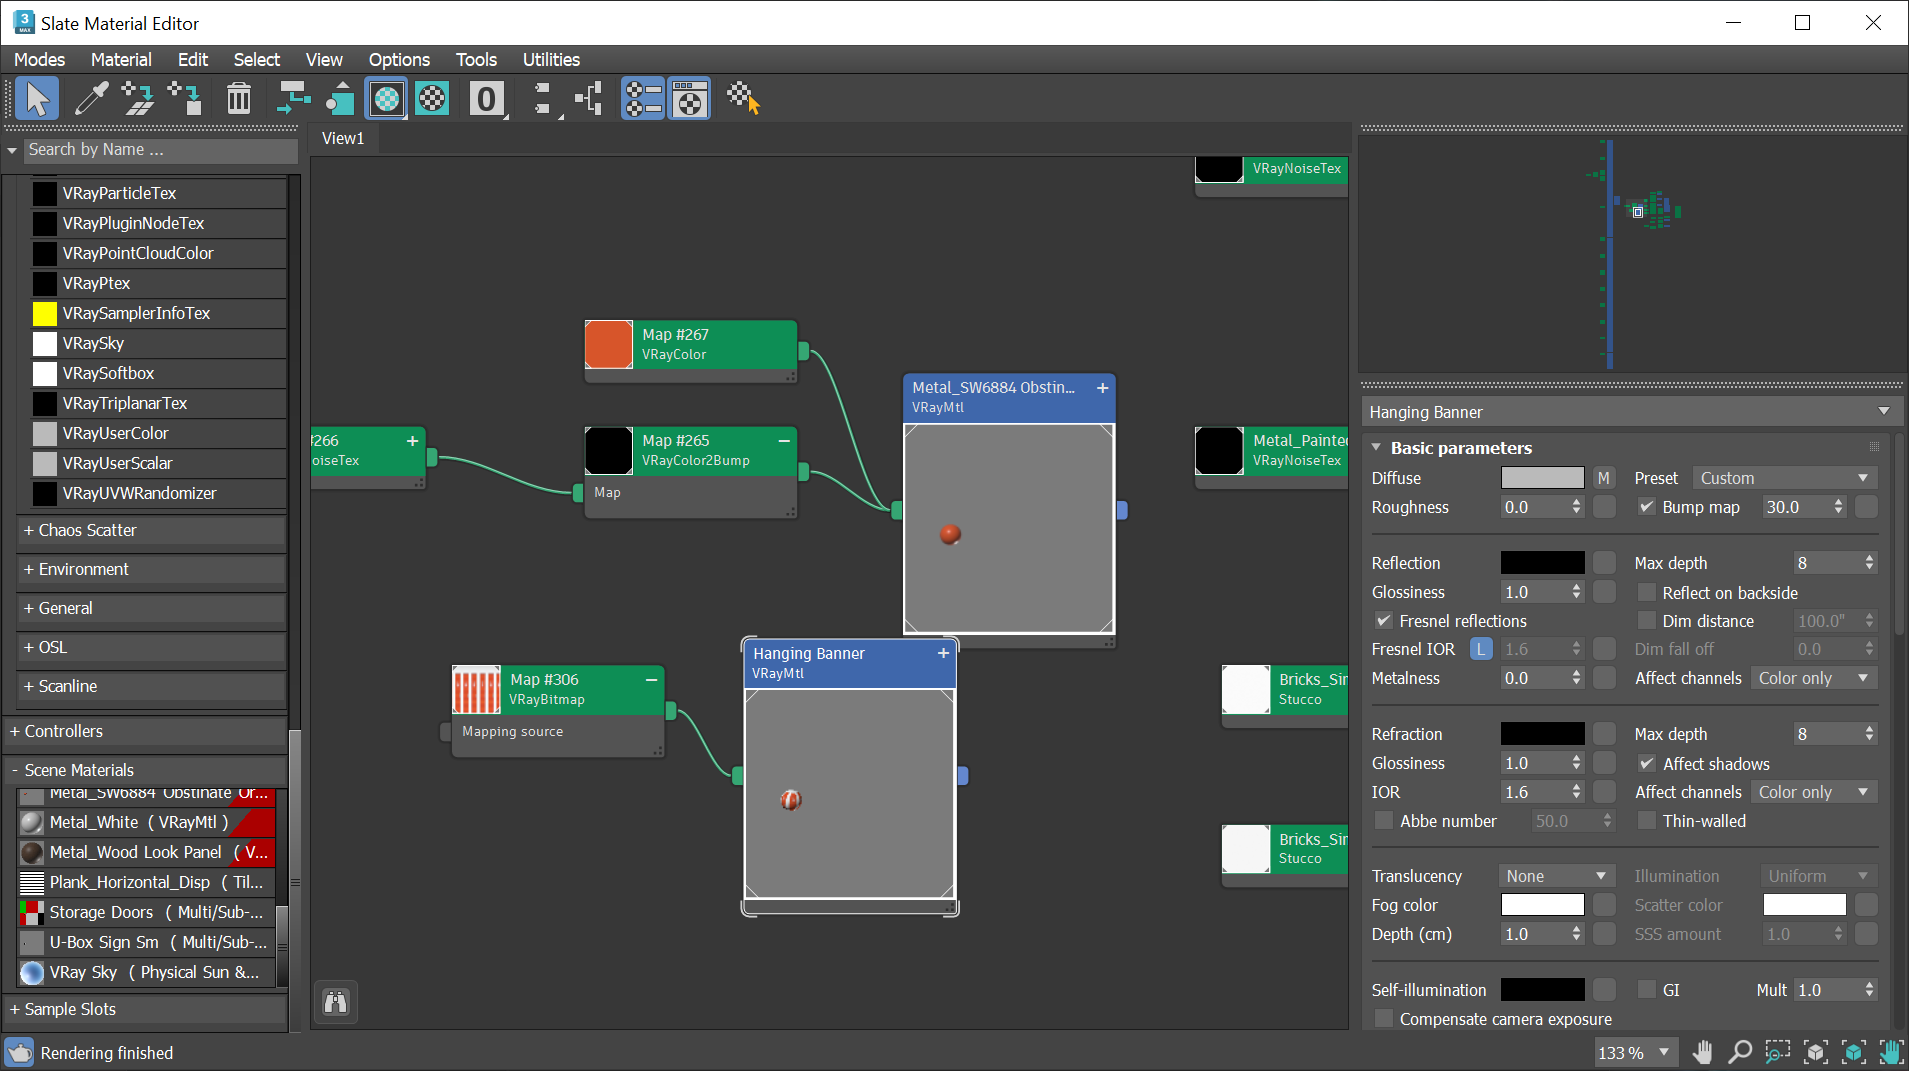The width and height of the screenshot is (1909, 1071).
Task: Expand the Environment group
Action: pyautogui.click(x=152, y=569)
